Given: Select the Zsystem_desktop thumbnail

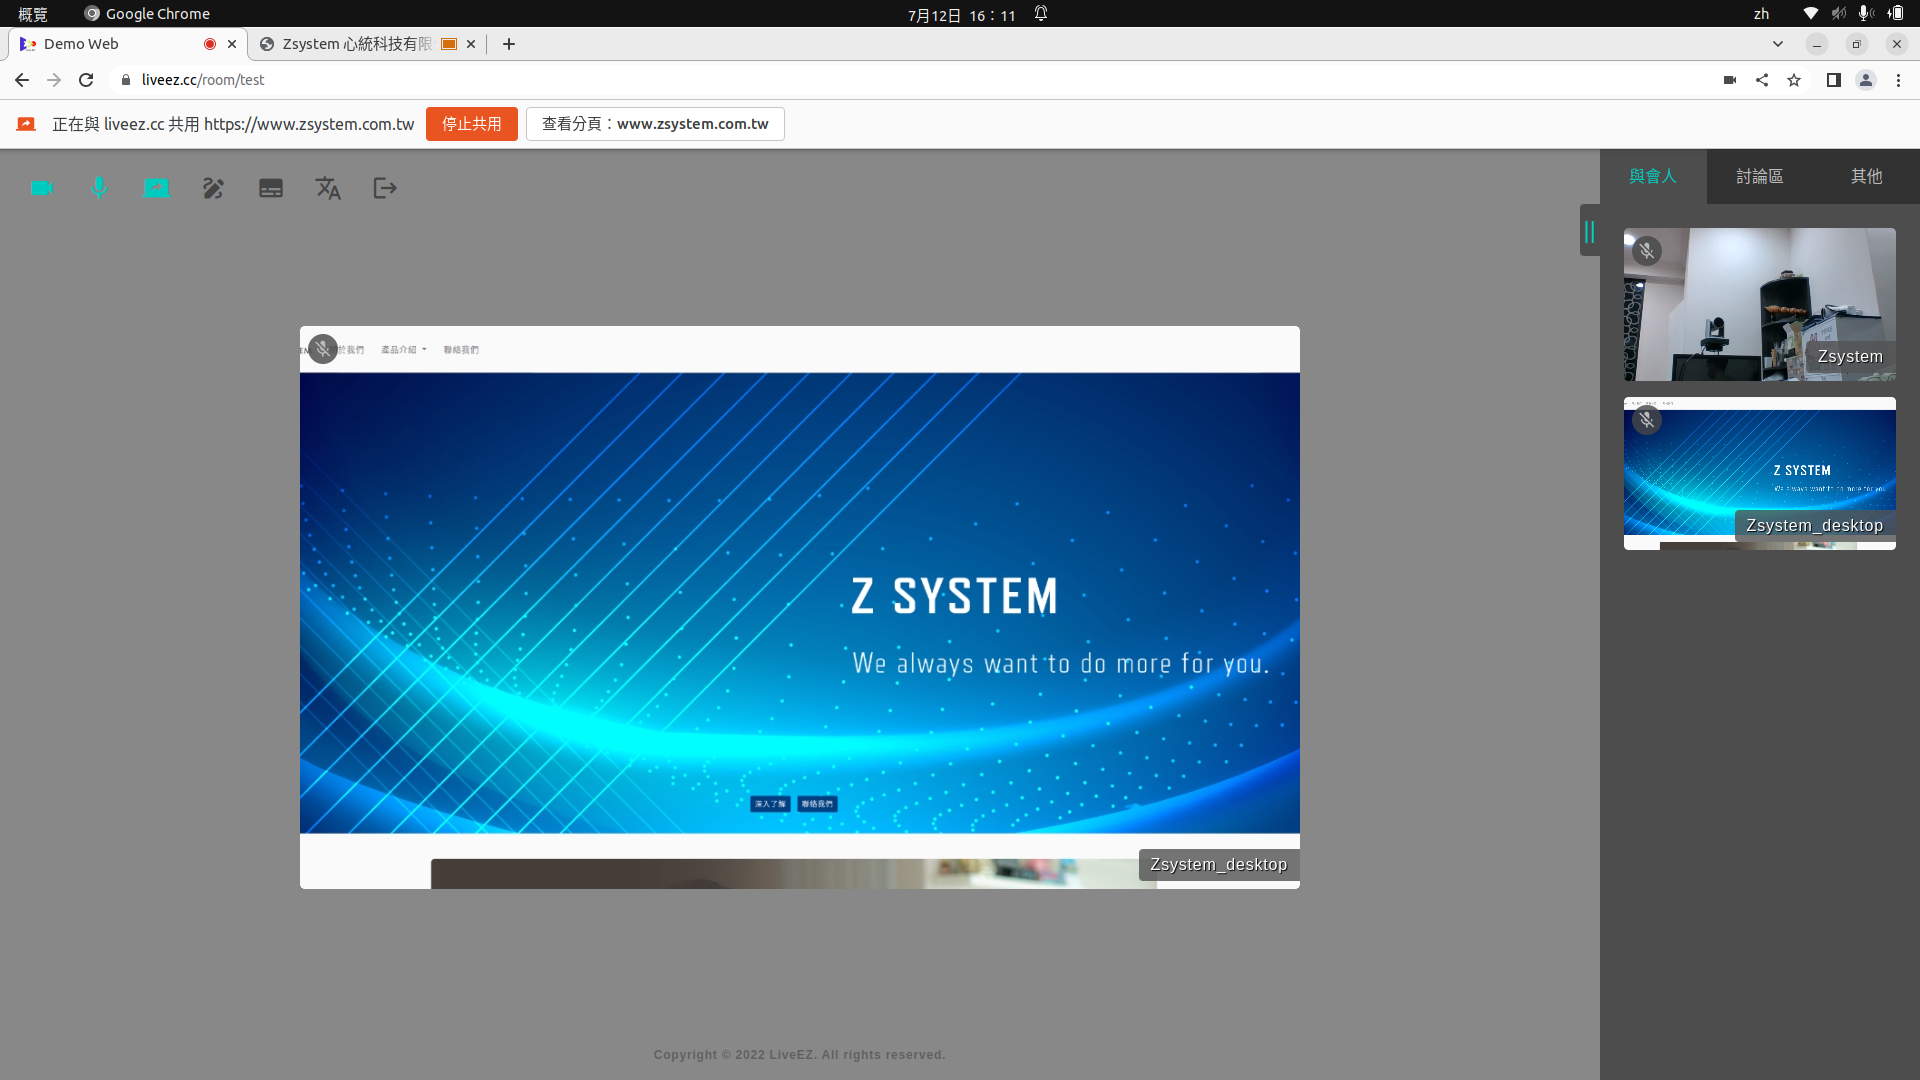Looking at the screenshot, I should 1760,473.
